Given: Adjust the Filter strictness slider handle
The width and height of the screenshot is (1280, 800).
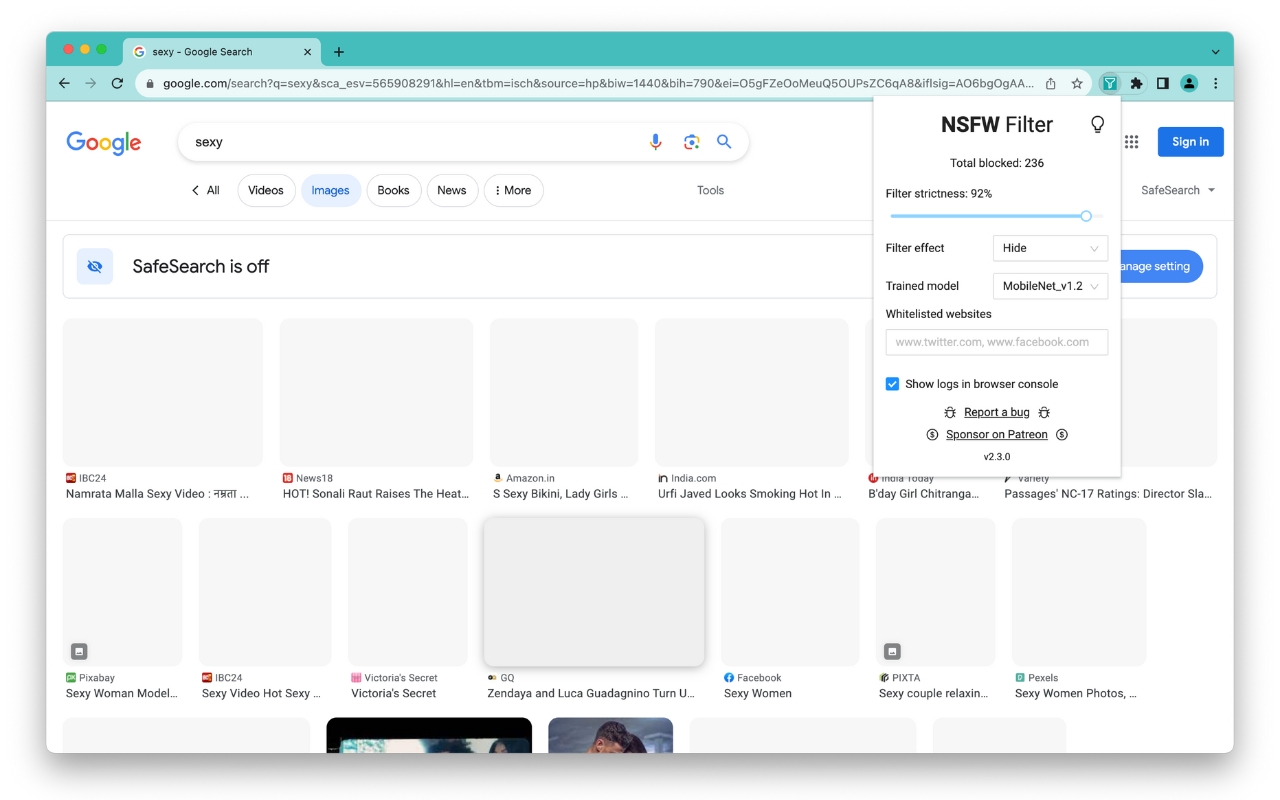Looking at the screenshot, I should tap(1086, 216).
